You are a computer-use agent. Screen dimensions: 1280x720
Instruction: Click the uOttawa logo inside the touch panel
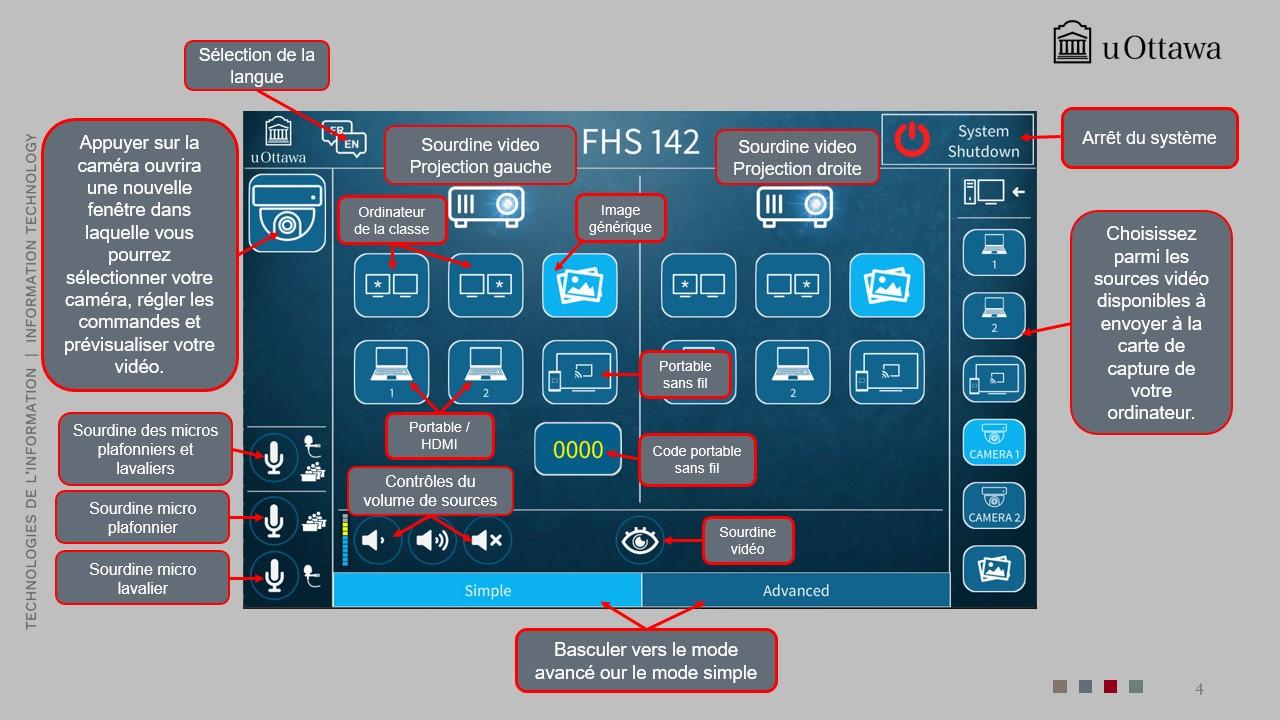coord(278,139)
